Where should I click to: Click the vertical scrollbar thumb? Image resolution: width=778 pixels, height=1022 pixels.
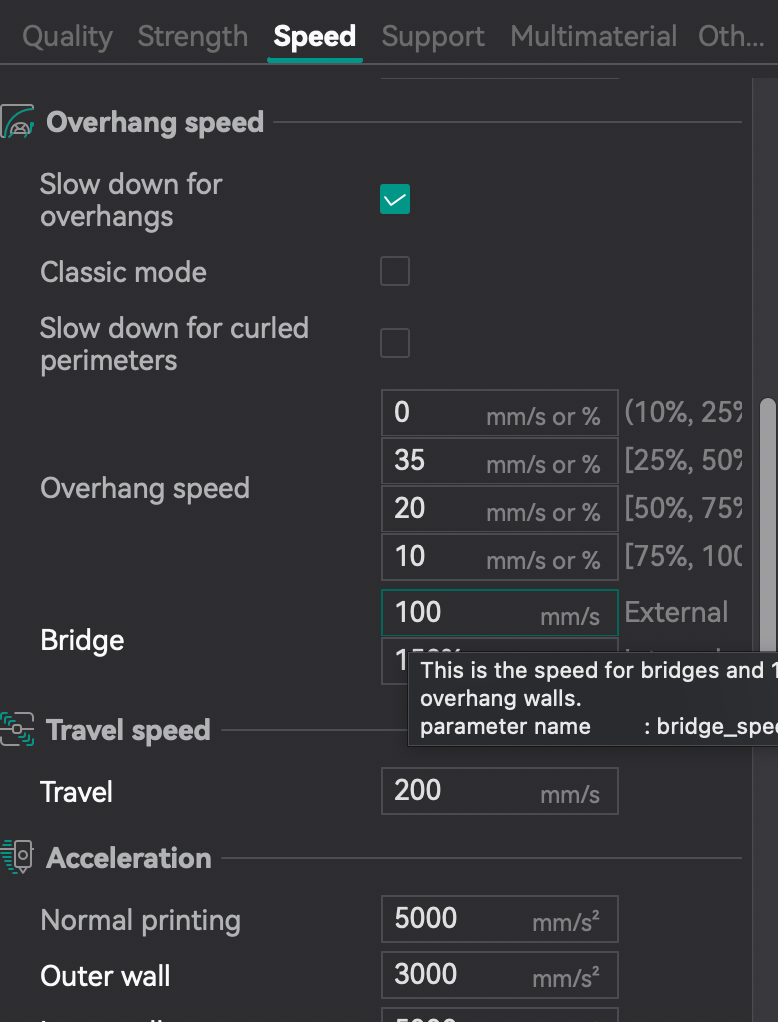(x=767, y=520)
